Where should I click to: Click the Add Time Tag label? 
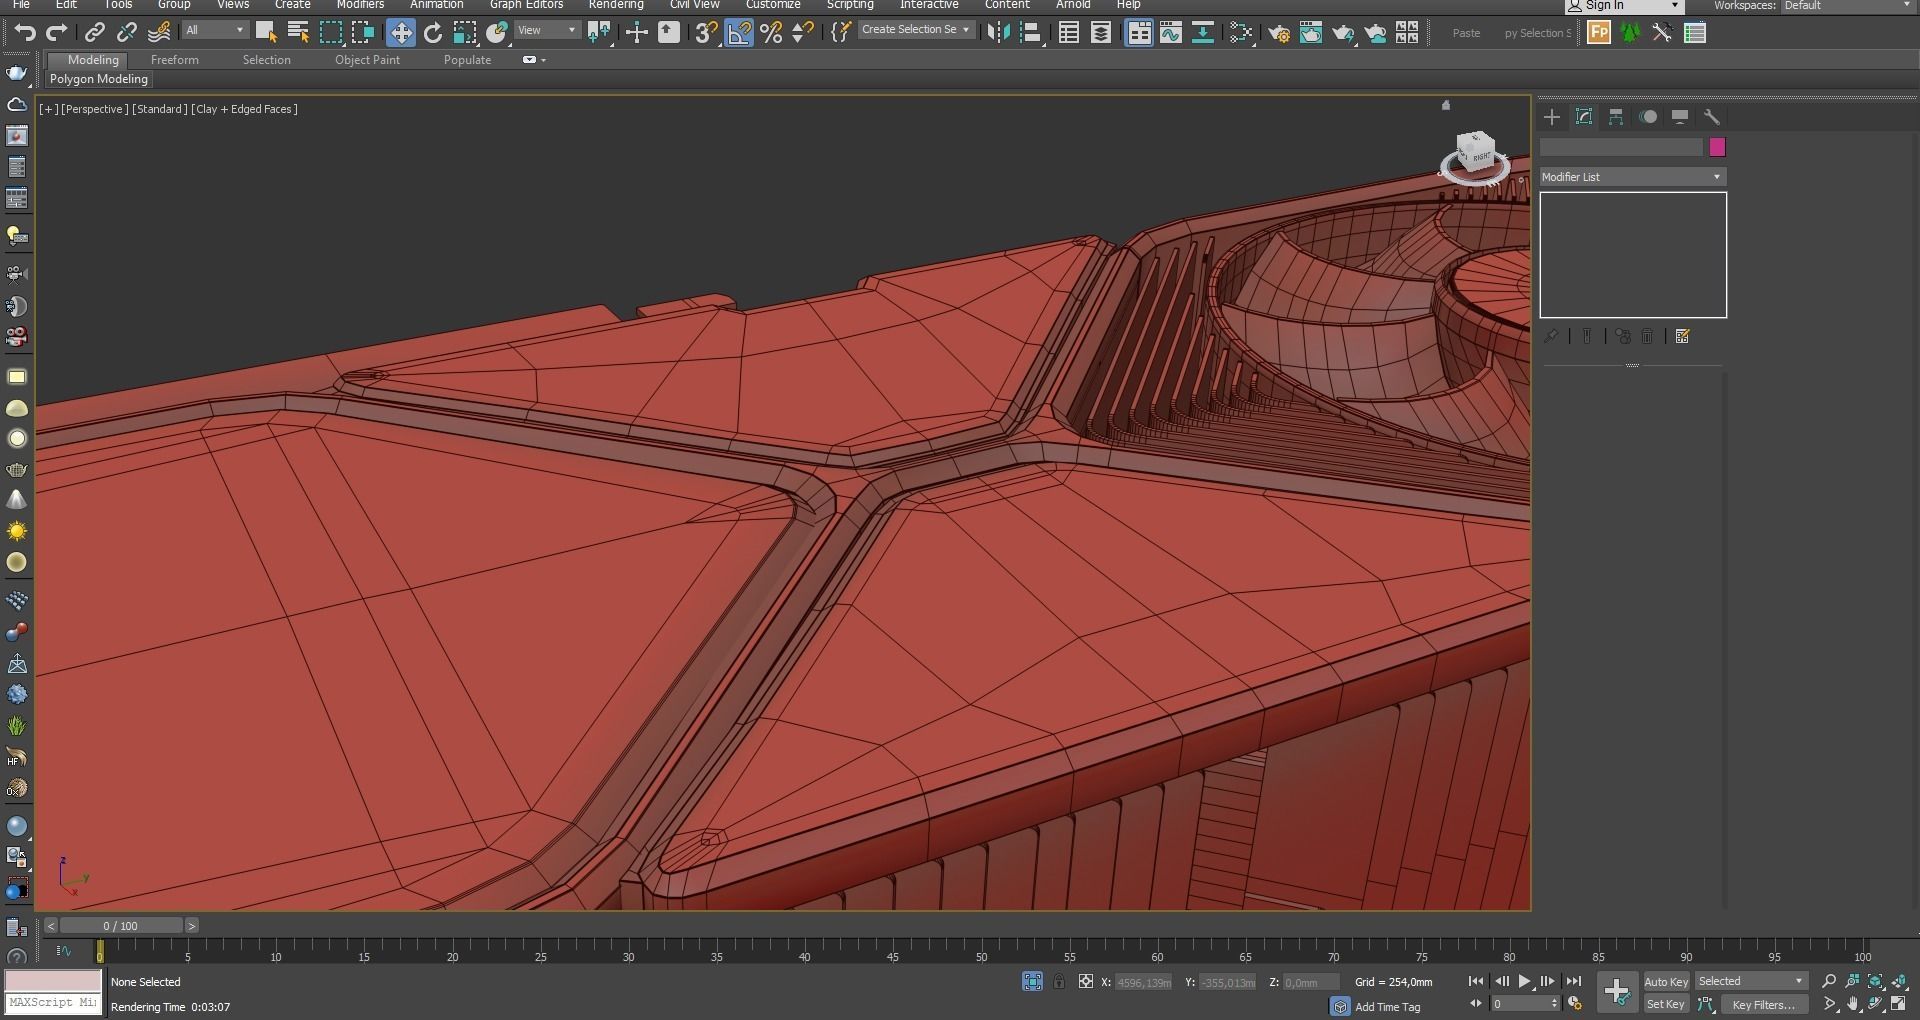(x=1388, y=1007)
